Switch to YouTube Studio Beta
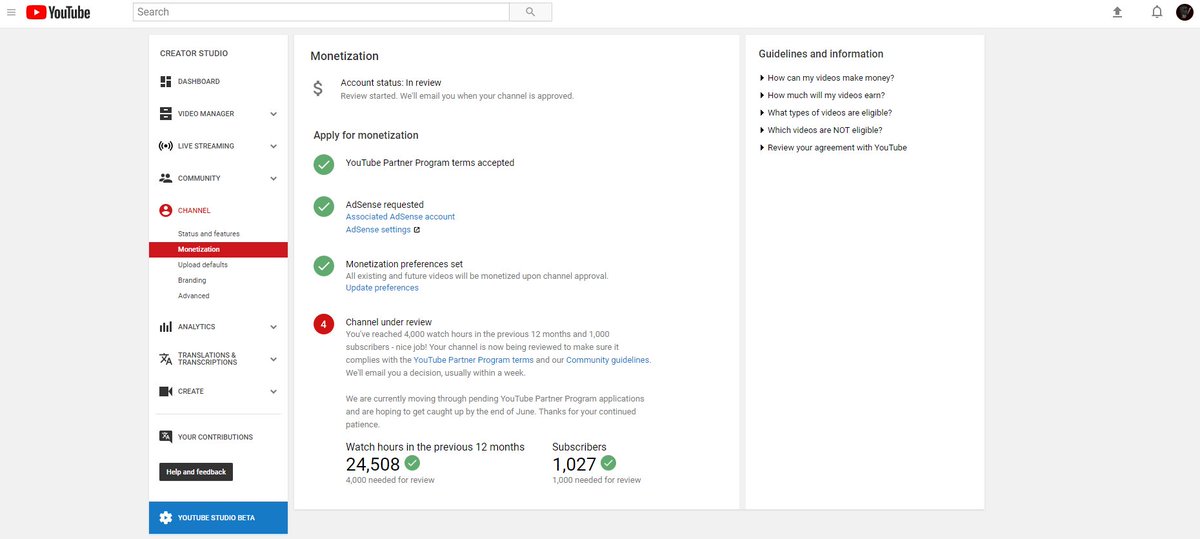The image size is (1200, 539). (218, 518)
